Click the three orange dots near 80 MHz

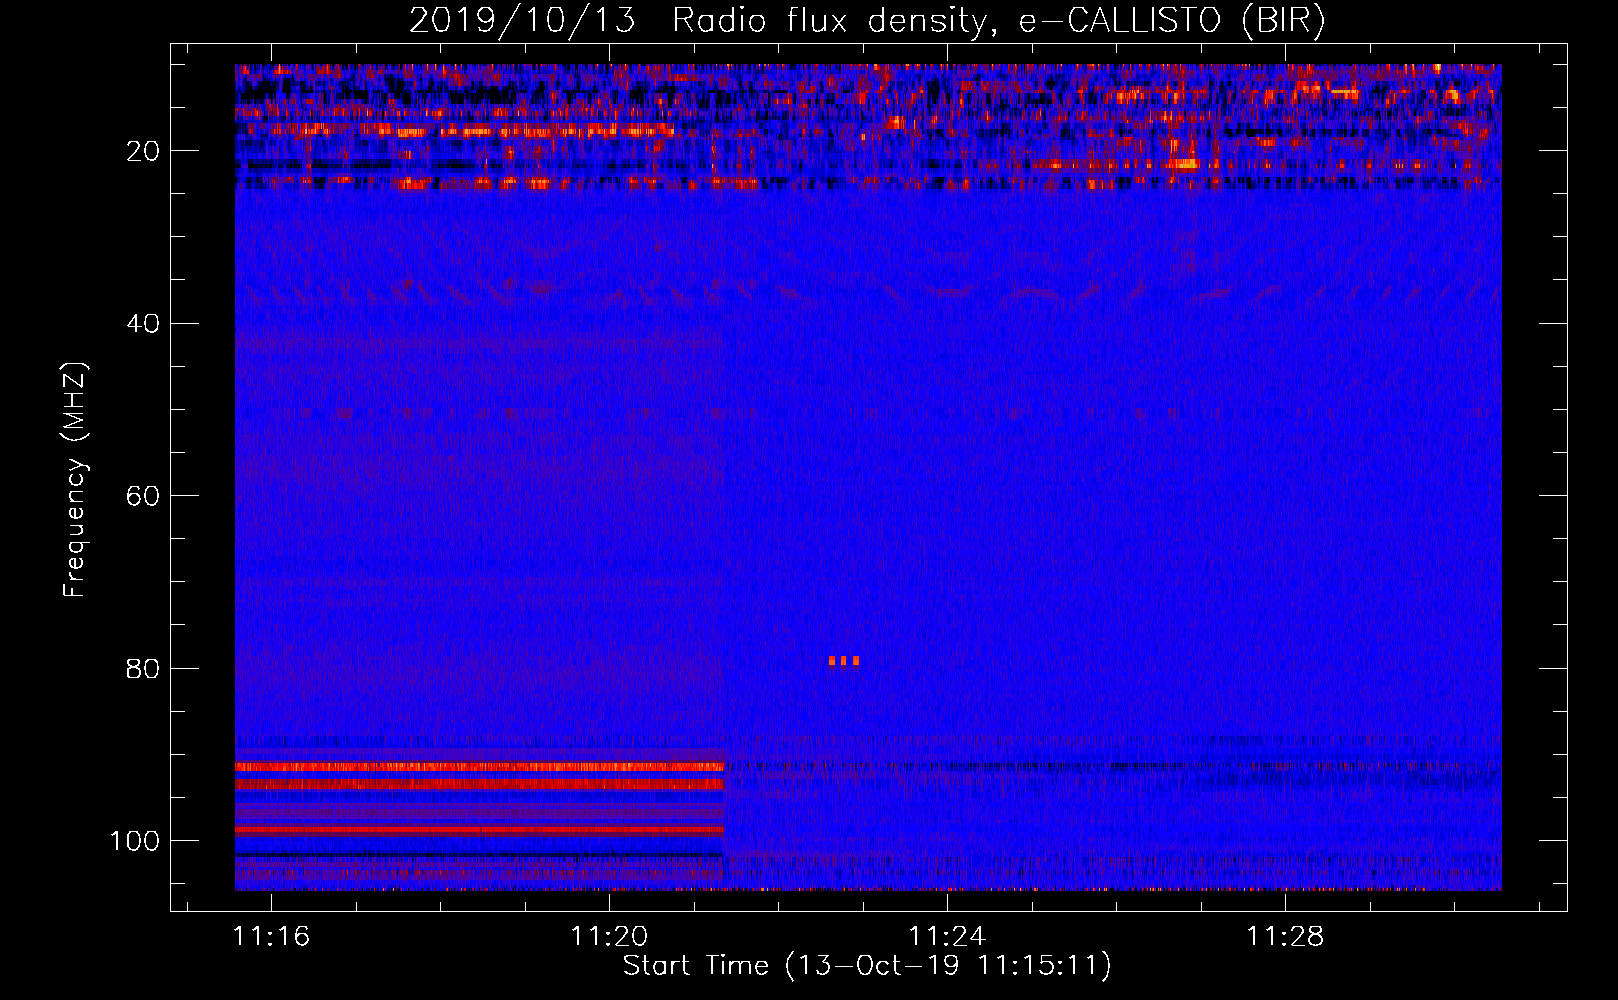click(844, 661)
